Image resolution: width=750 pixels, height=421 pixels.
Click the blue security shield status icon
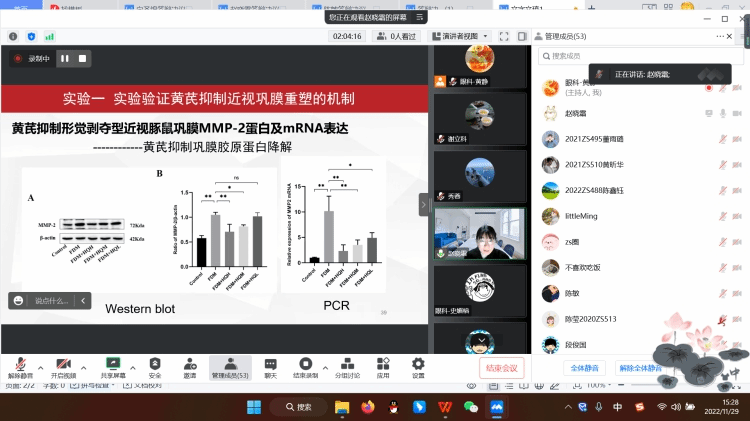[32, 36]
